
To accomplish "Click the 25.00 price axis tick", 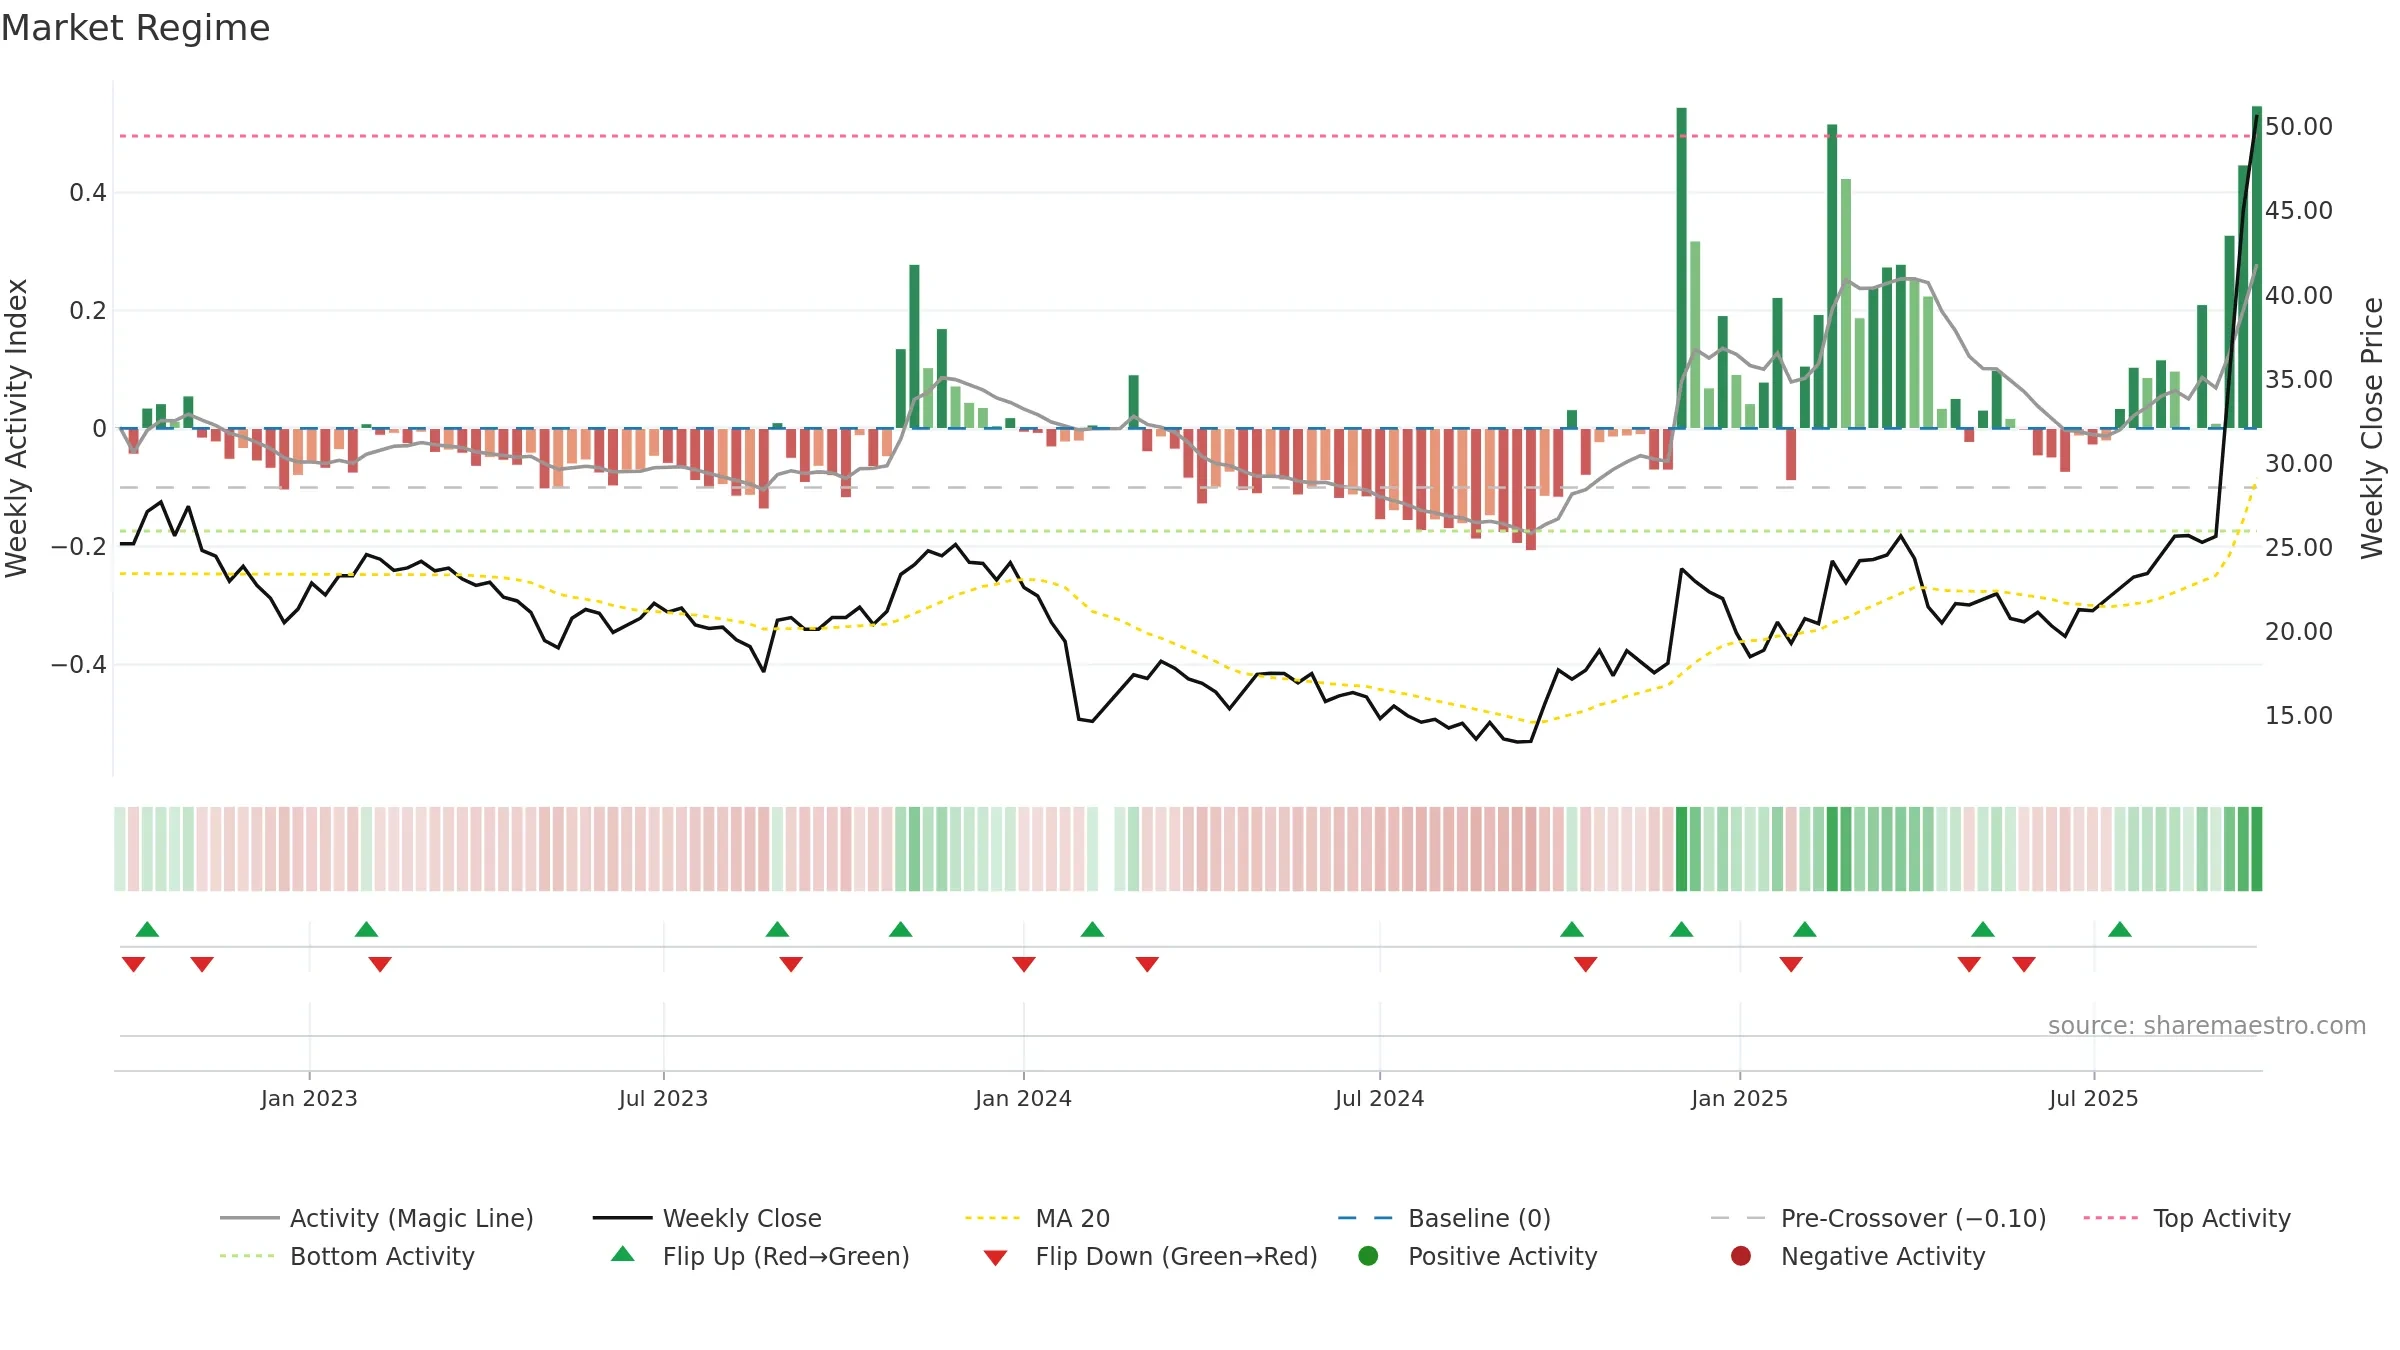I will tap(2299, 547).
